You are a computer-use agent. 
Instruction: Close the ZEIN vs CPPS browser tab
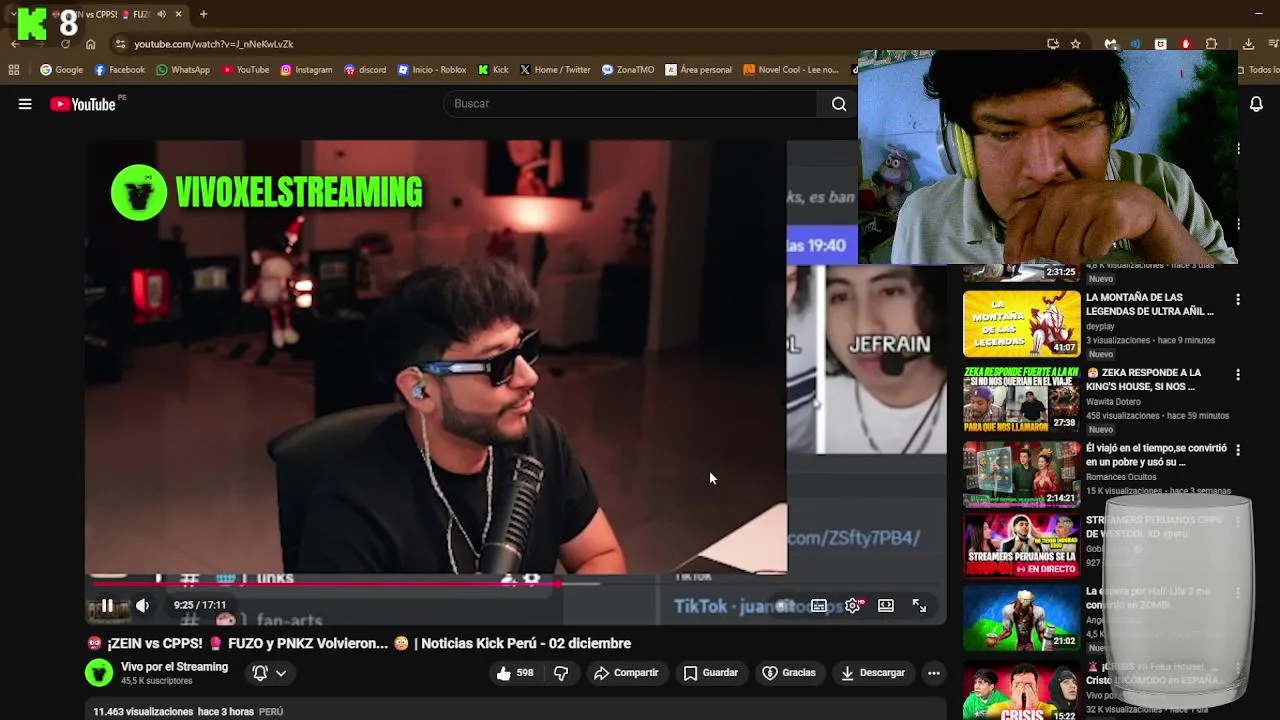point(178,14)
